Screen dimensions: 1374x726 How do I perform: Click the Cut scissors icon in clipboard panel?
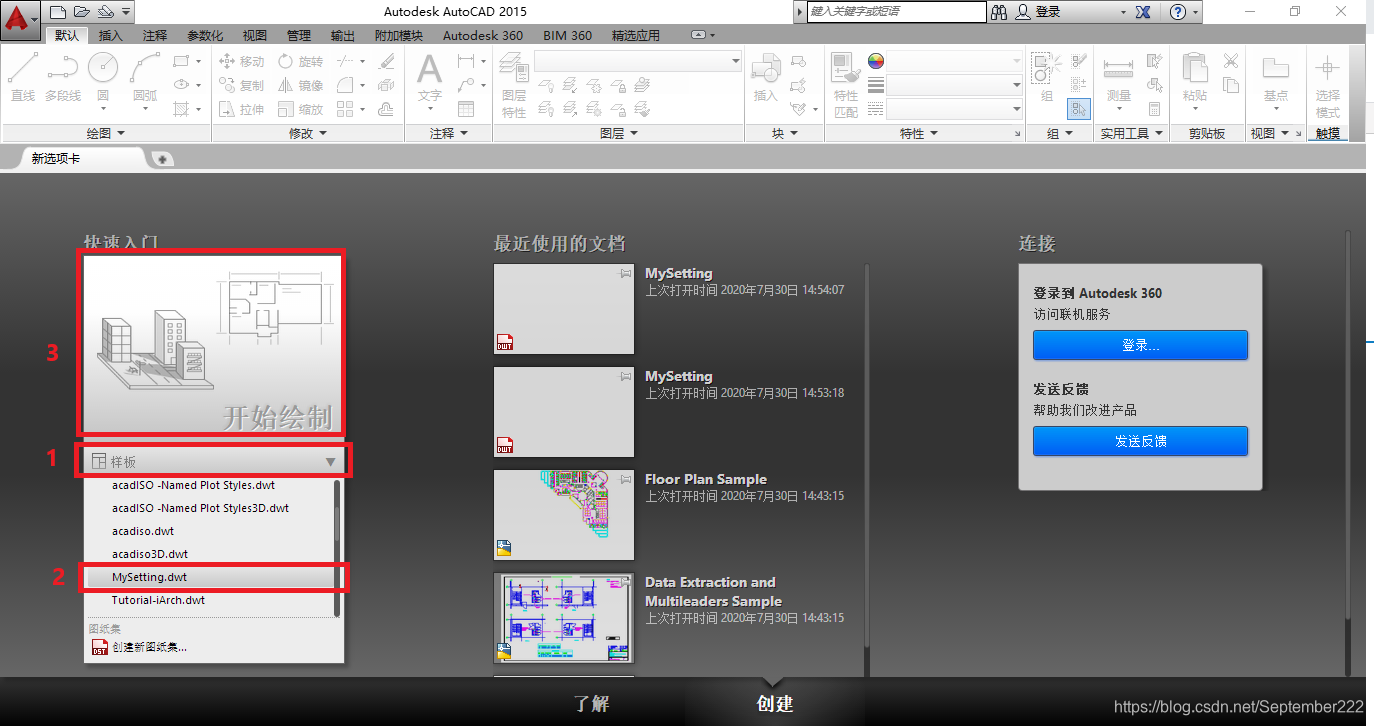[x=1231, y=61]
